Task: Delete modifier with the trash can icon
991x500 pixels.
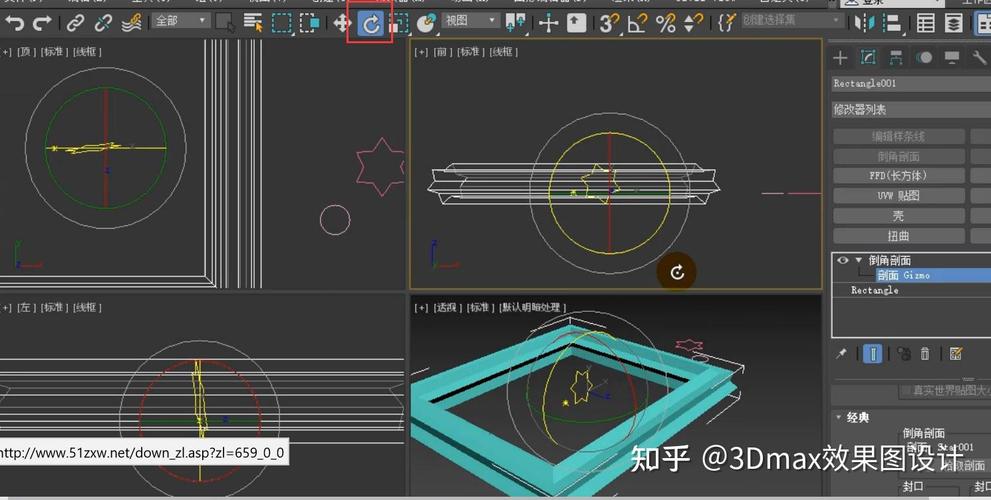Action: tap(925, 353)
